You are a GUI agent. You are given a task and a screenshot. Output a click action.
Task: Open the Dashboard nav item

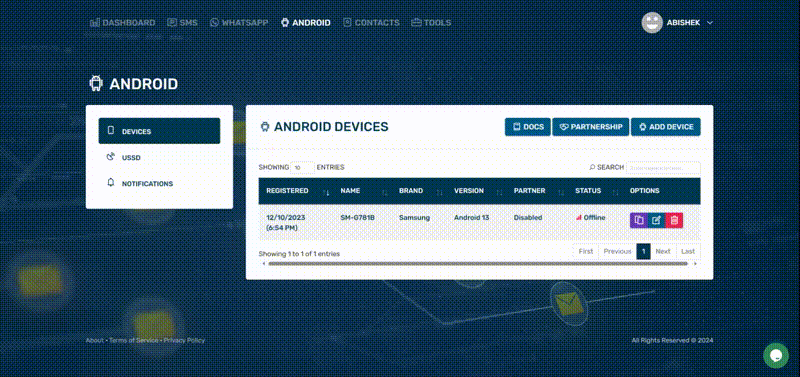(122, 23)
